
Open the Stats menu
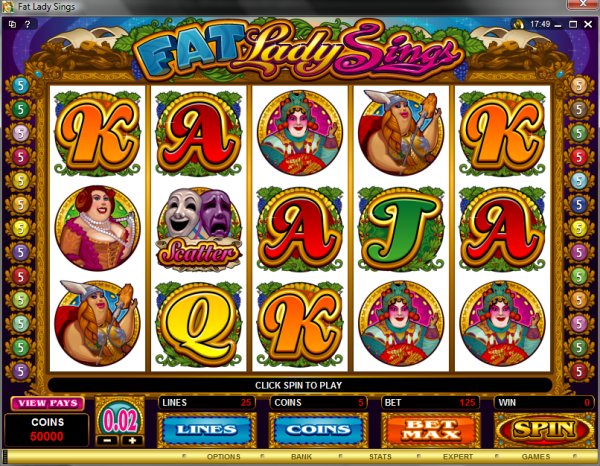(380, 457)
